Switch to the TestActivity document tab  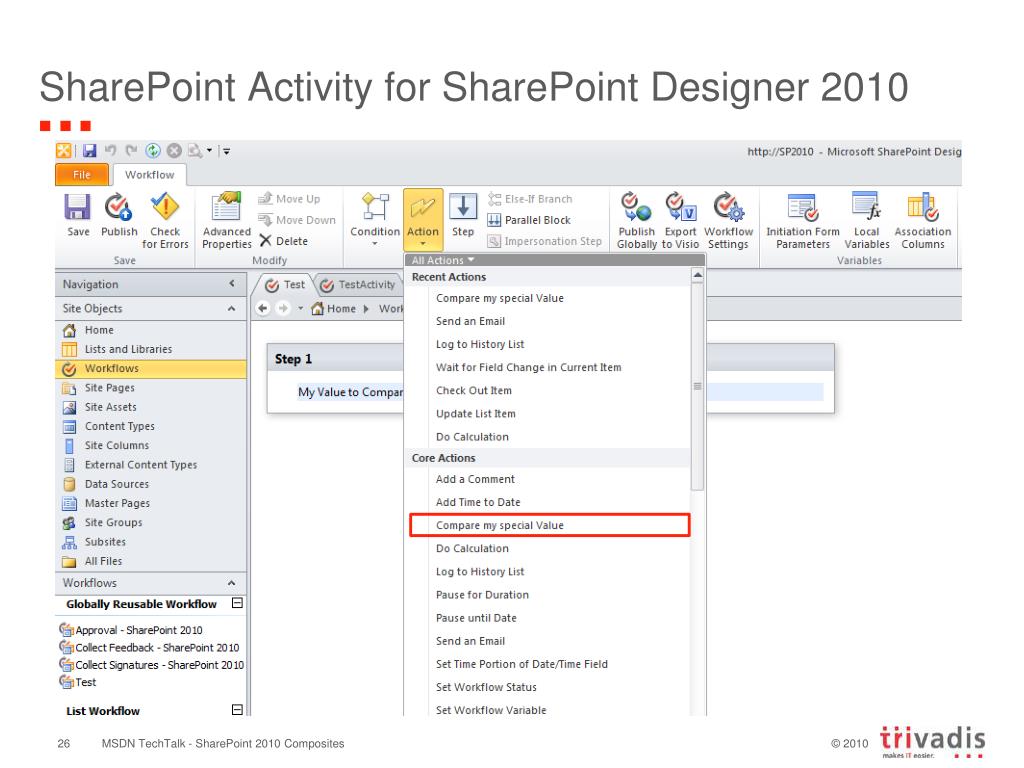(358, 285)
